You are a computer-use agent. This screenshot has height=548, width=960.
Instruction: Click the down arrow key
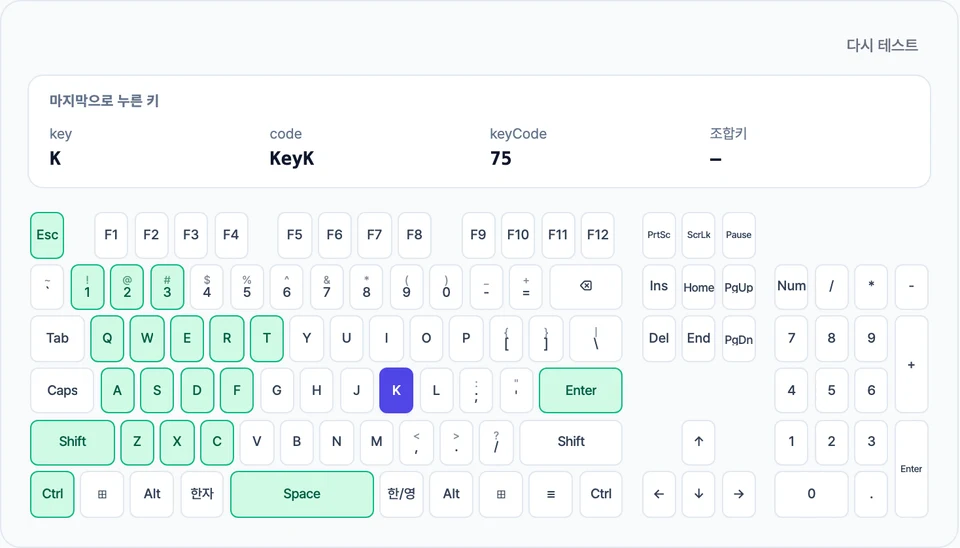(699, 494)
